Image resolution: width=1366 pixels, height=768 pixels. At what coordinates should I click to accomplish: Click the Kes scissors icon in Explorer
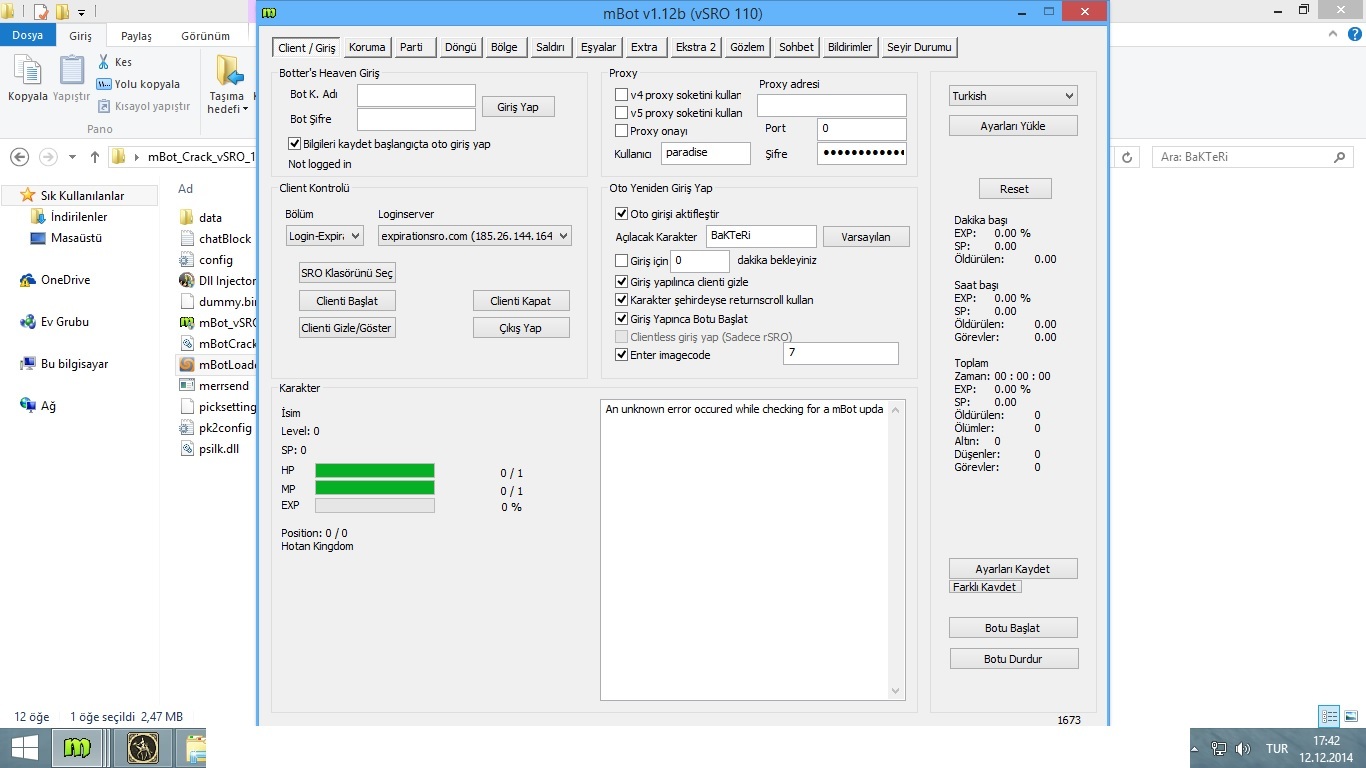(103, 62)
